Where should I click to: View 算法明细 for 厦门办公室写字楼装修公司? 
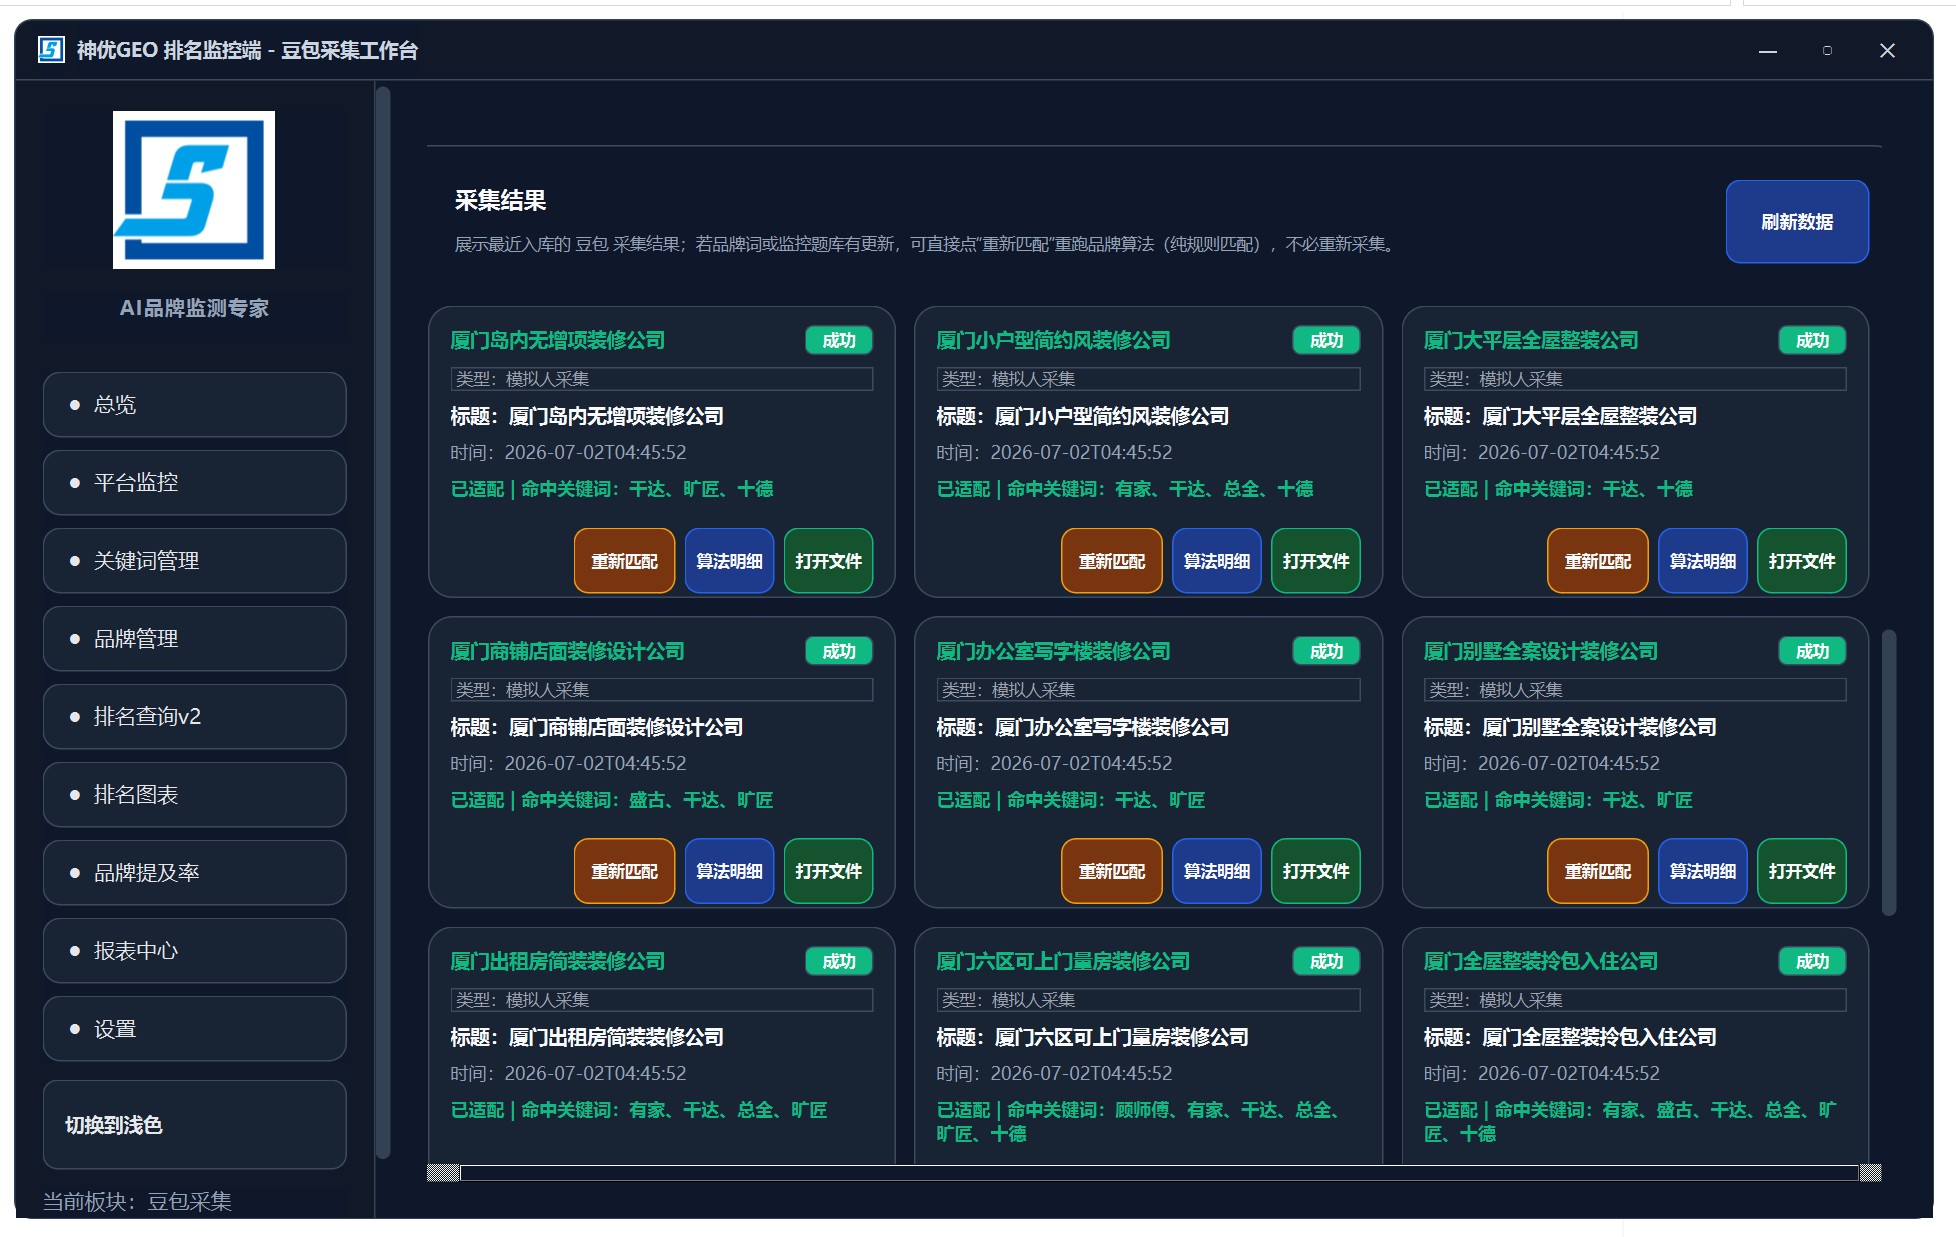1216,871
